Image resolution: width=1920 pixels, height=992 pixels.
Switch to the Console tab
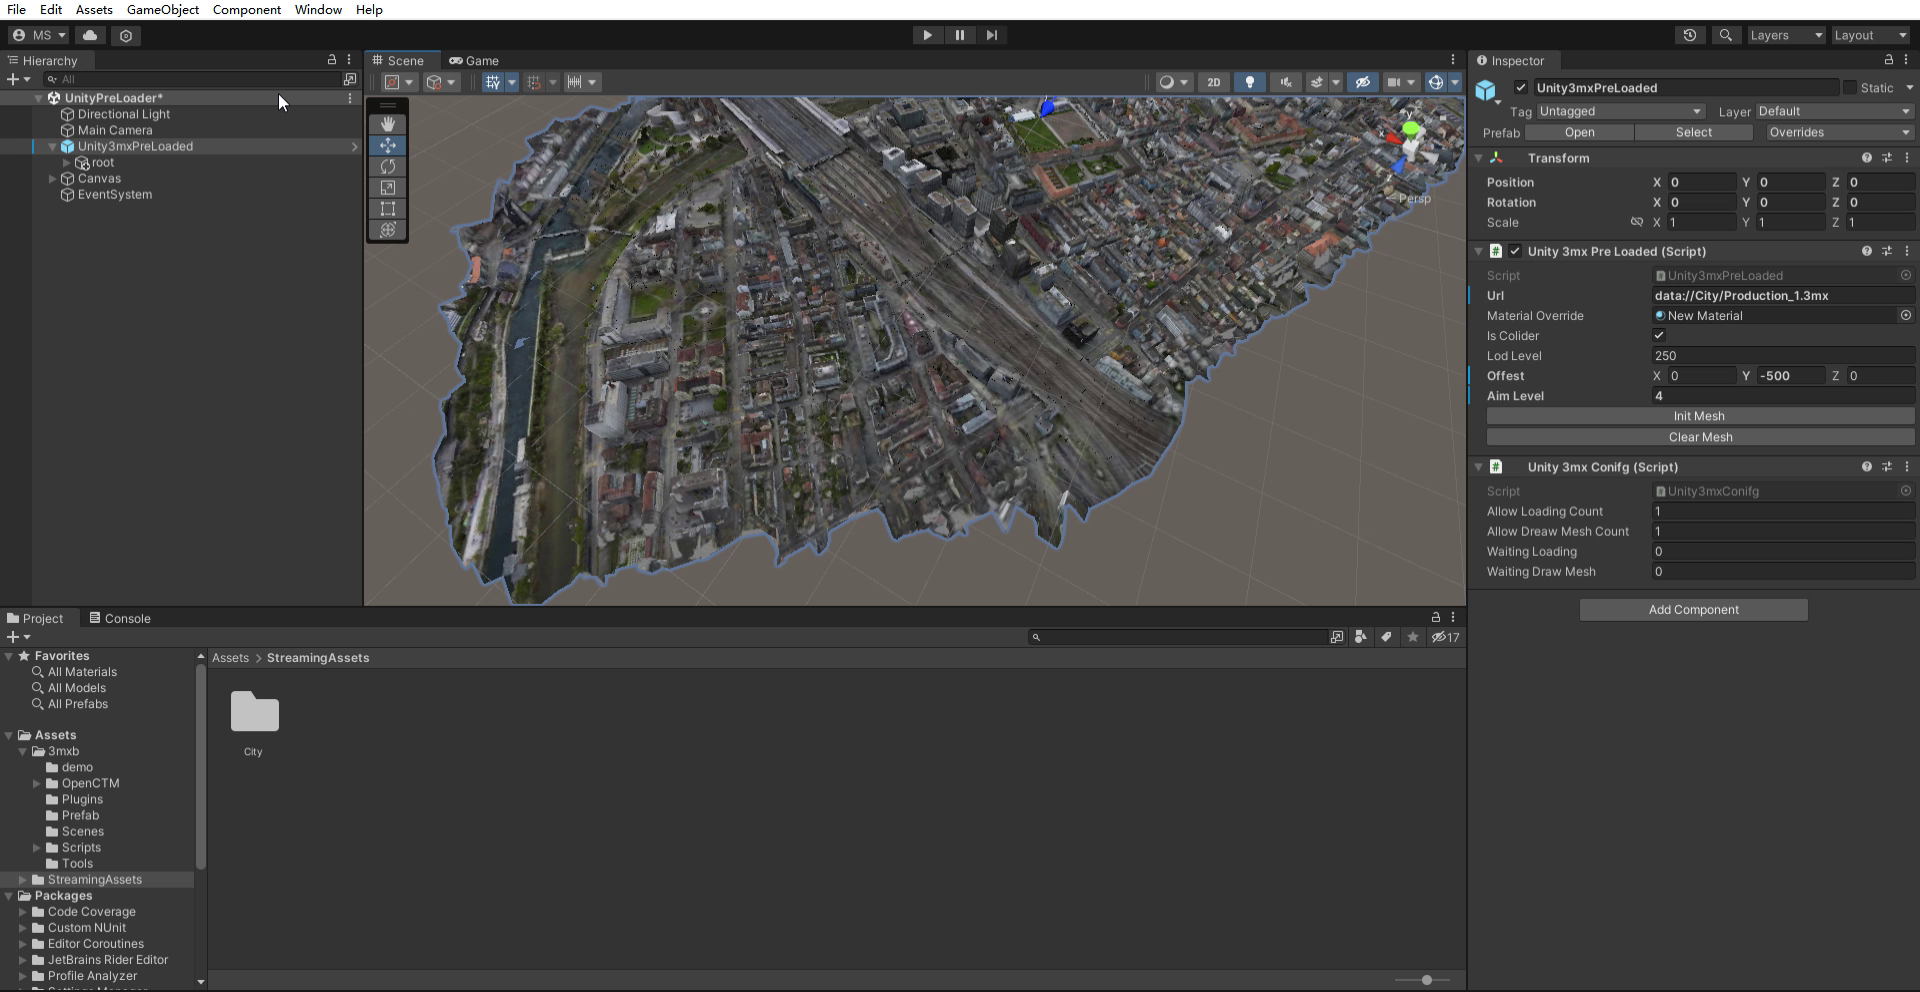(120, 618)
